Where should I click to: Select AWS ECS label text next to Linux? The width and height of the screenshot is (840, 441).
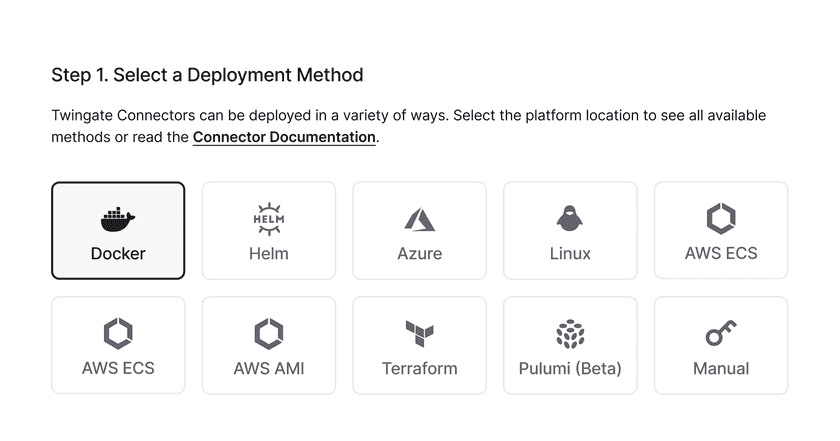[721, 254]
